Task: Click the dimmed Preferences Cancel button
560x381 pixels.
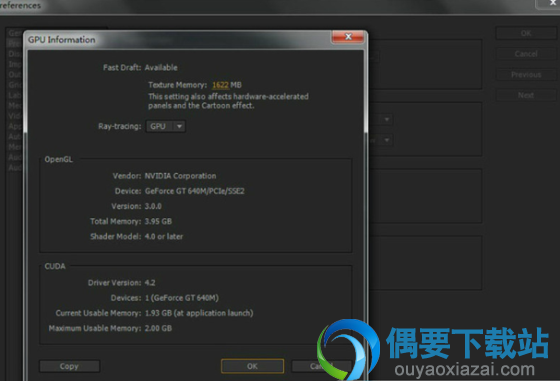Action: 526,54
